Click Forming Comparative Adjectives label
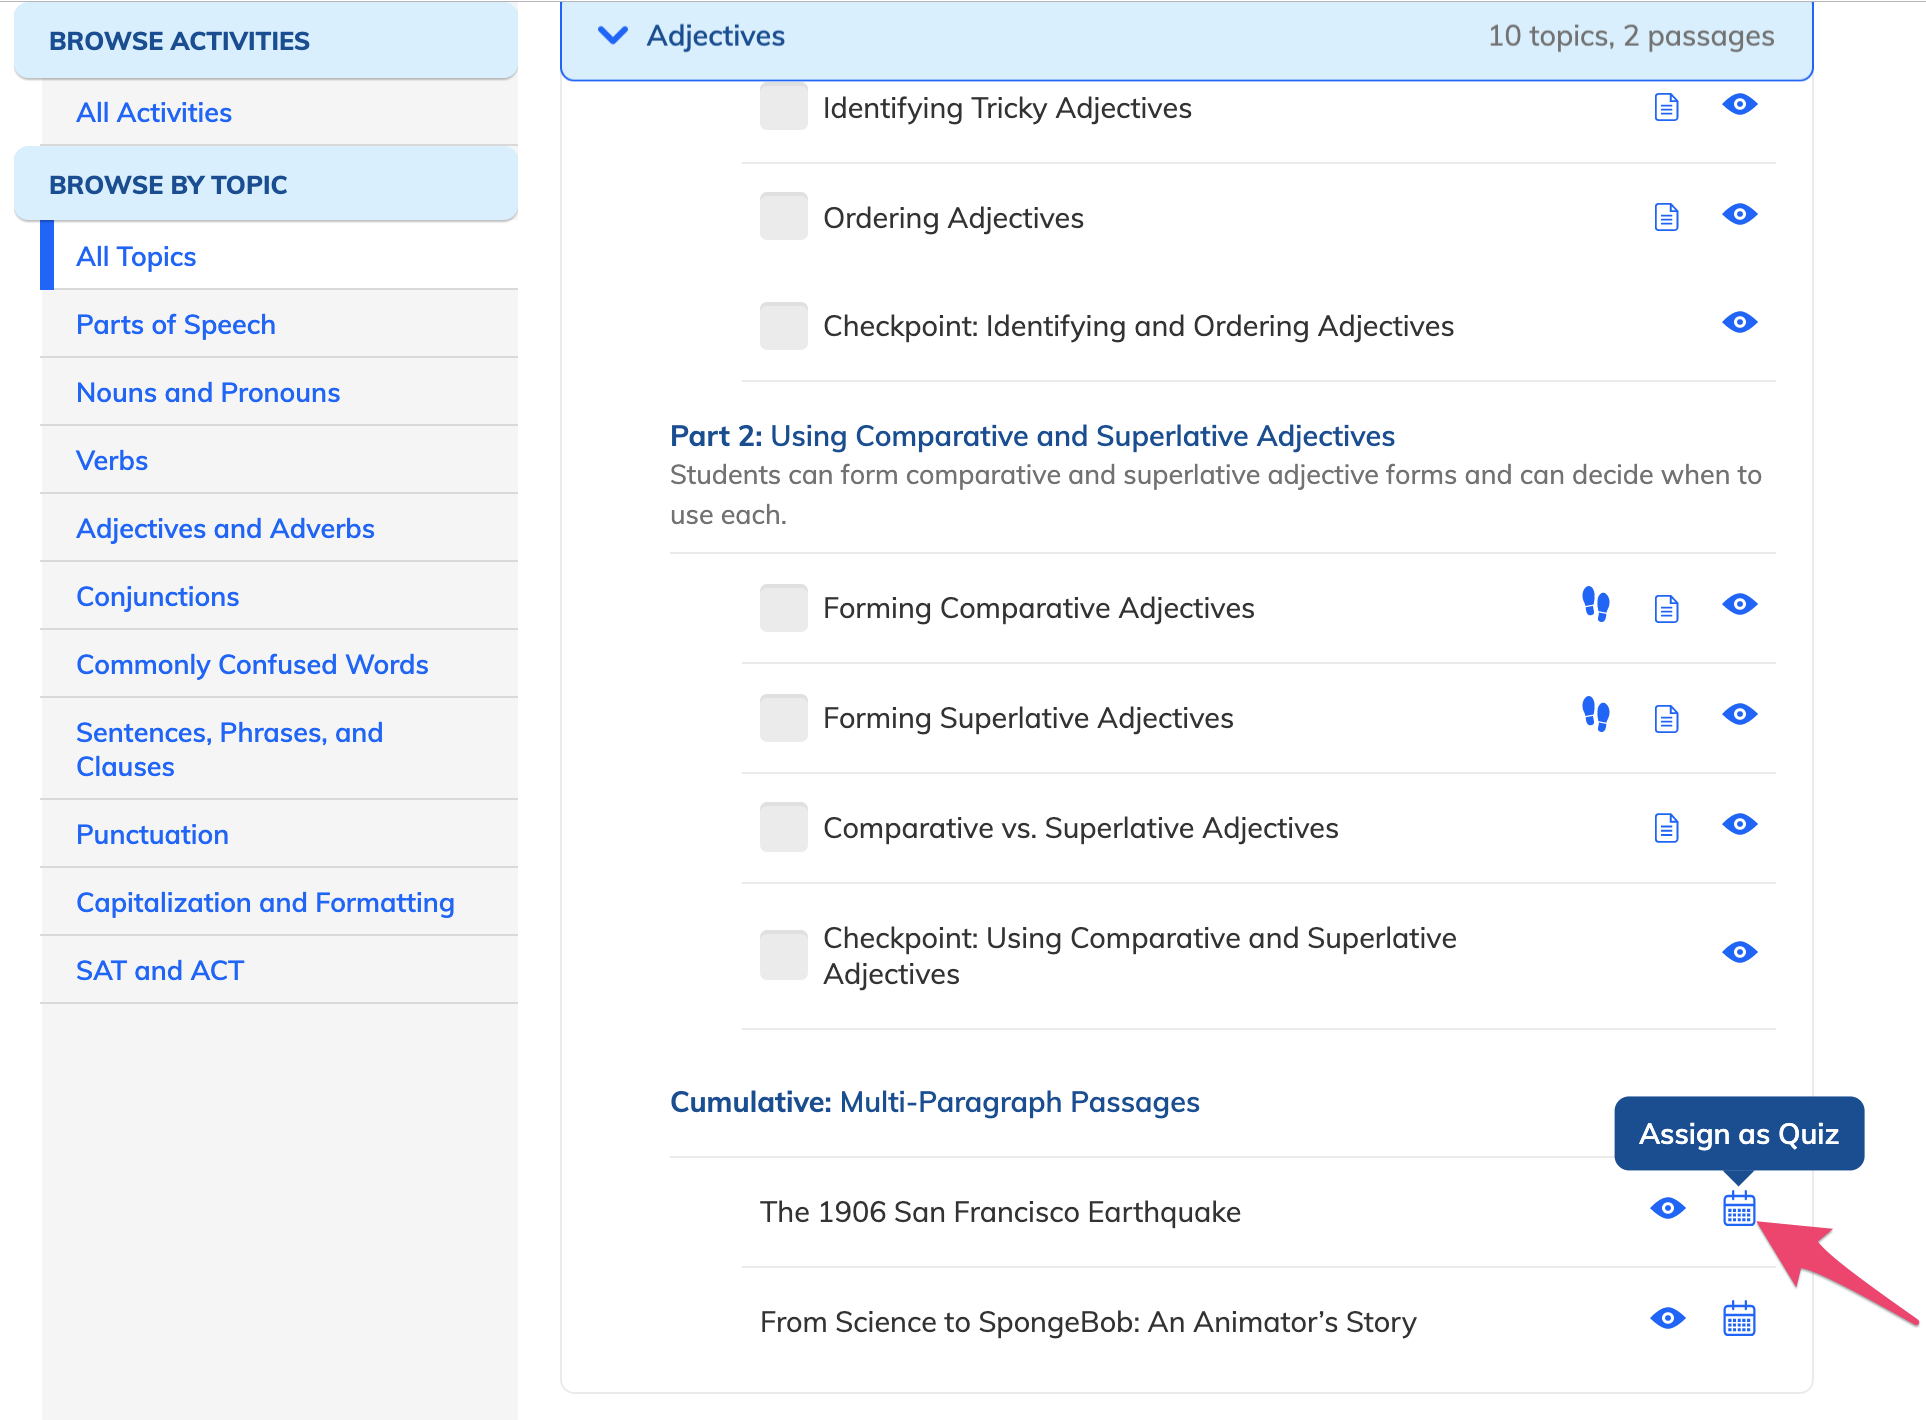The width and height of the screenshot is (1926, 1420). [1038, 608]
